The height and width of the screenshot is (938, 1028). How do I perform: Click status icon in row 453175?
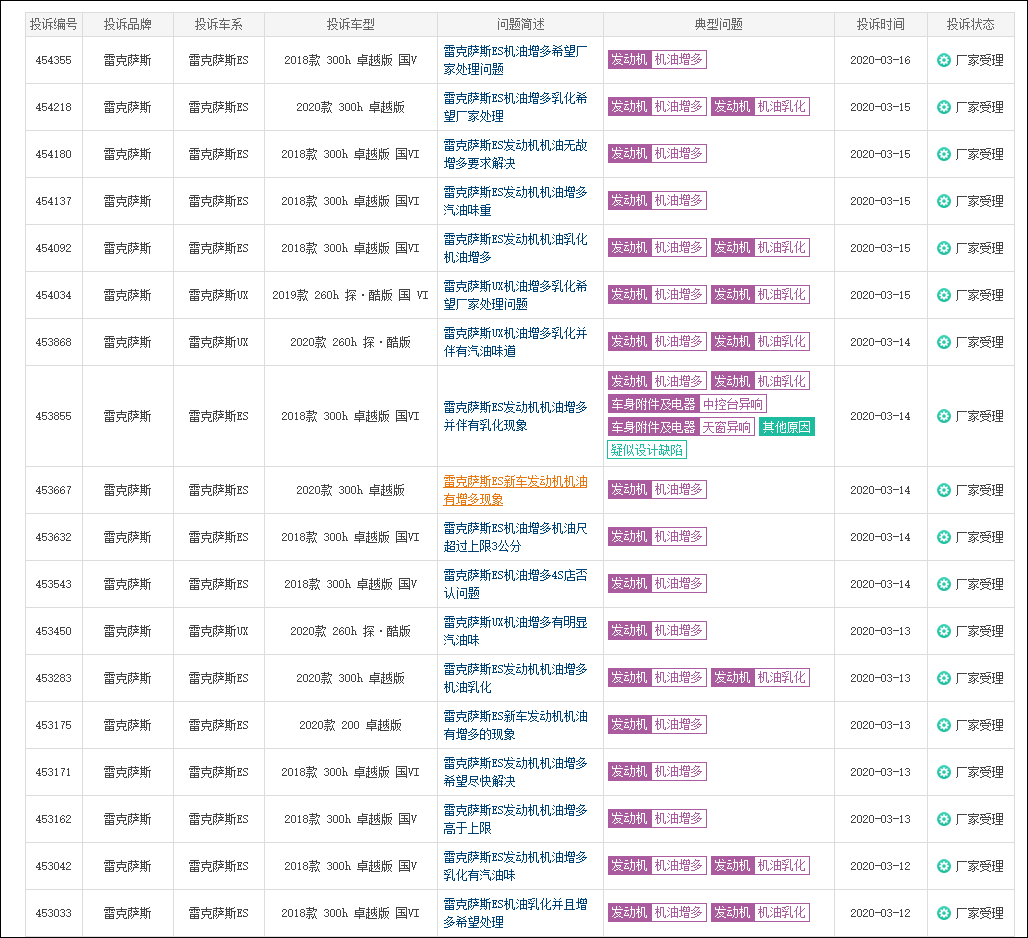(x=943, y=725)
